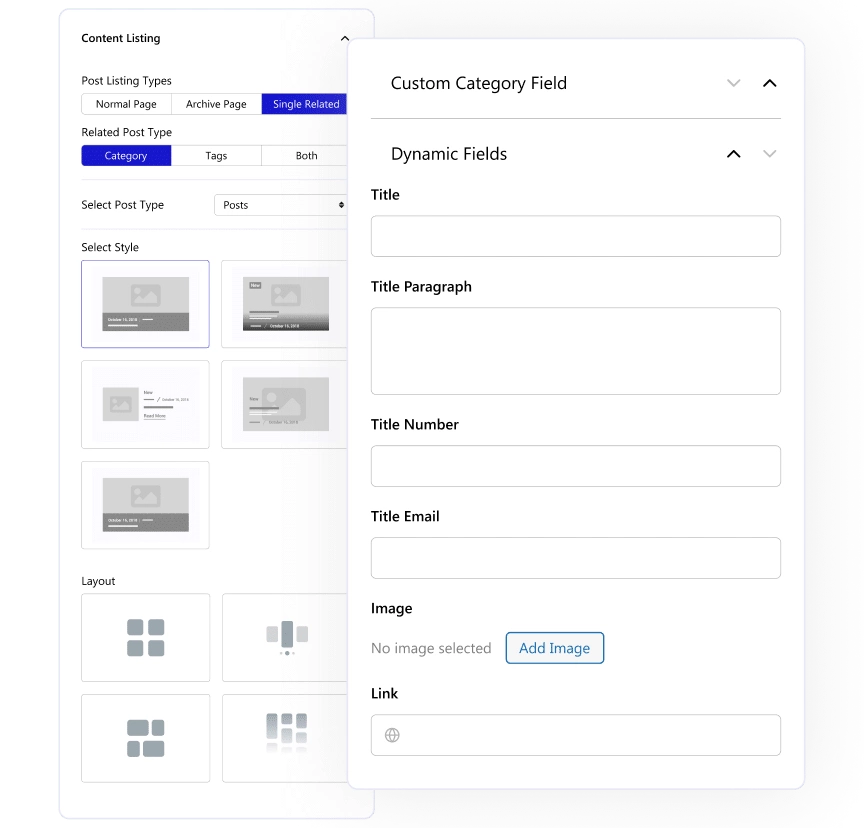Switch related post type to Tags
The image size is (864, 828).
tap(216, 156)
